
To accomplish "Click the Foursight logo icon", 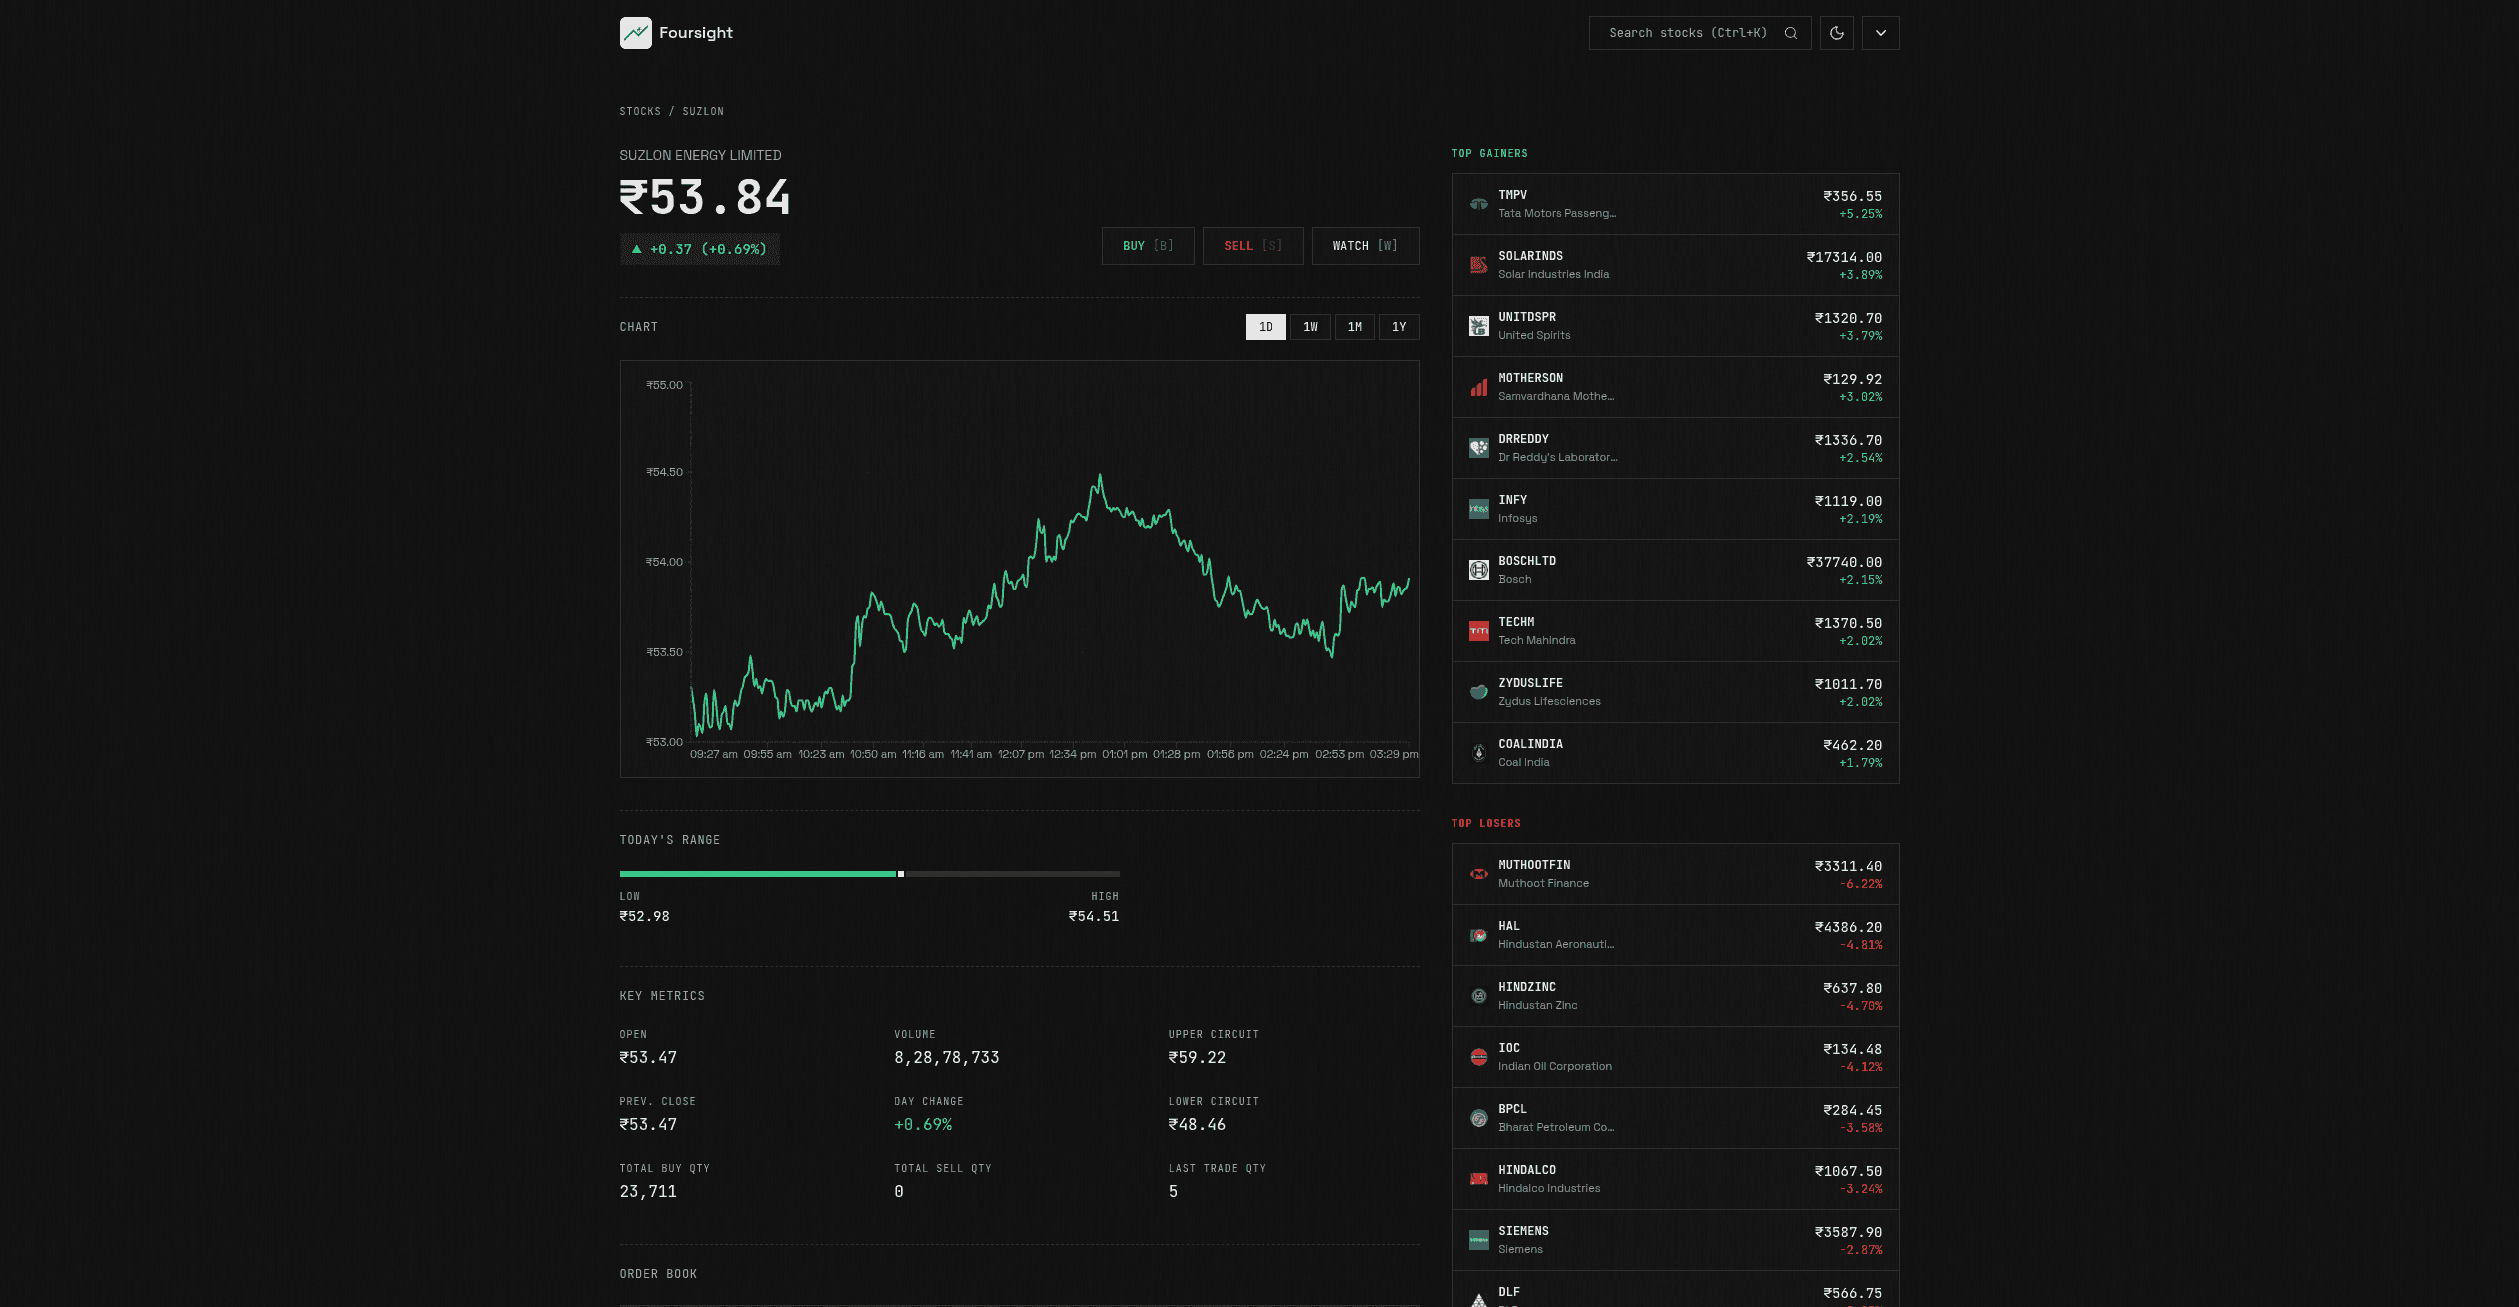I will click(635, 33).
